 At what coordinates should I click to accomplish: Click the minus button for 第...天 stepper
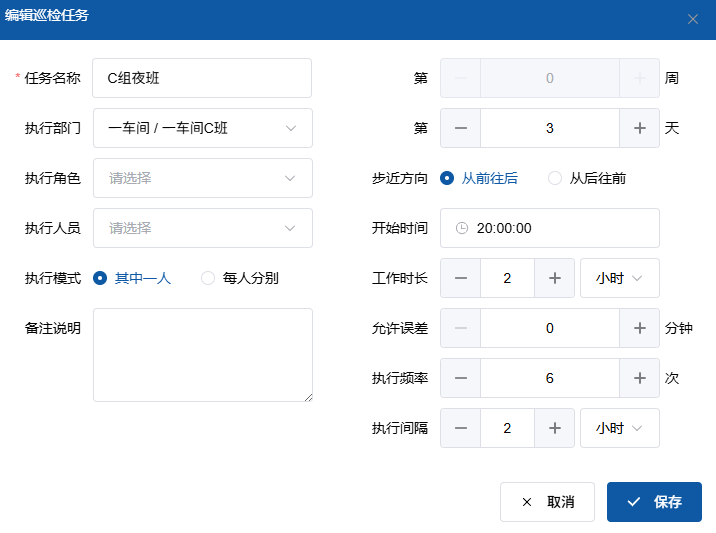(461, 128)
